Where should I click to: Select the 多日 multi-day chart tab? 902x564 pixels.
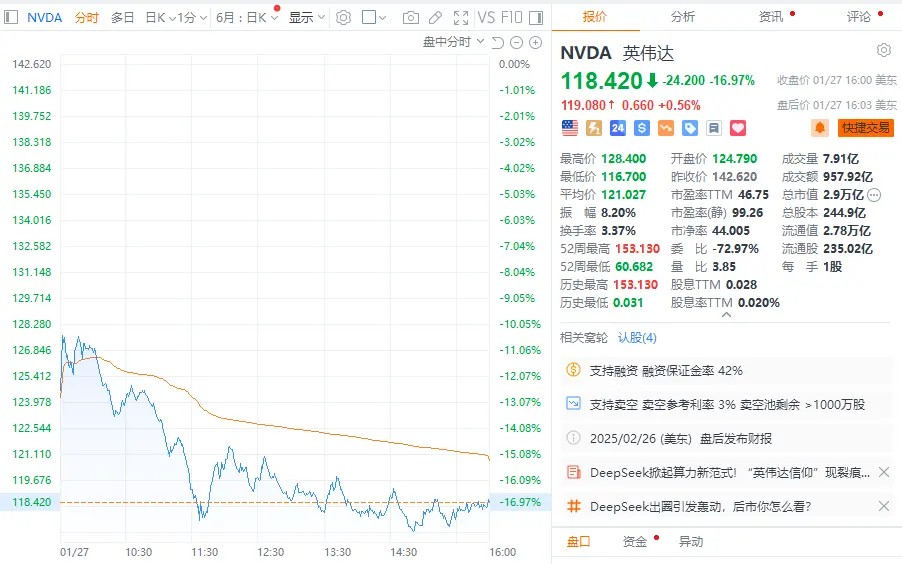[x=123, y=18]
